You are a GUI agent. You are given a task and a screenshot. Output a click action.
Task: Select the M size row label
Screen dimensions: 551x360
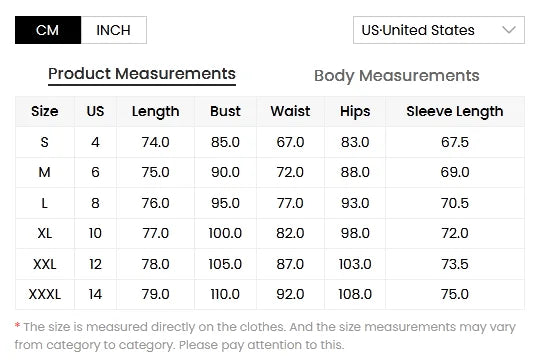click(45, 172)
